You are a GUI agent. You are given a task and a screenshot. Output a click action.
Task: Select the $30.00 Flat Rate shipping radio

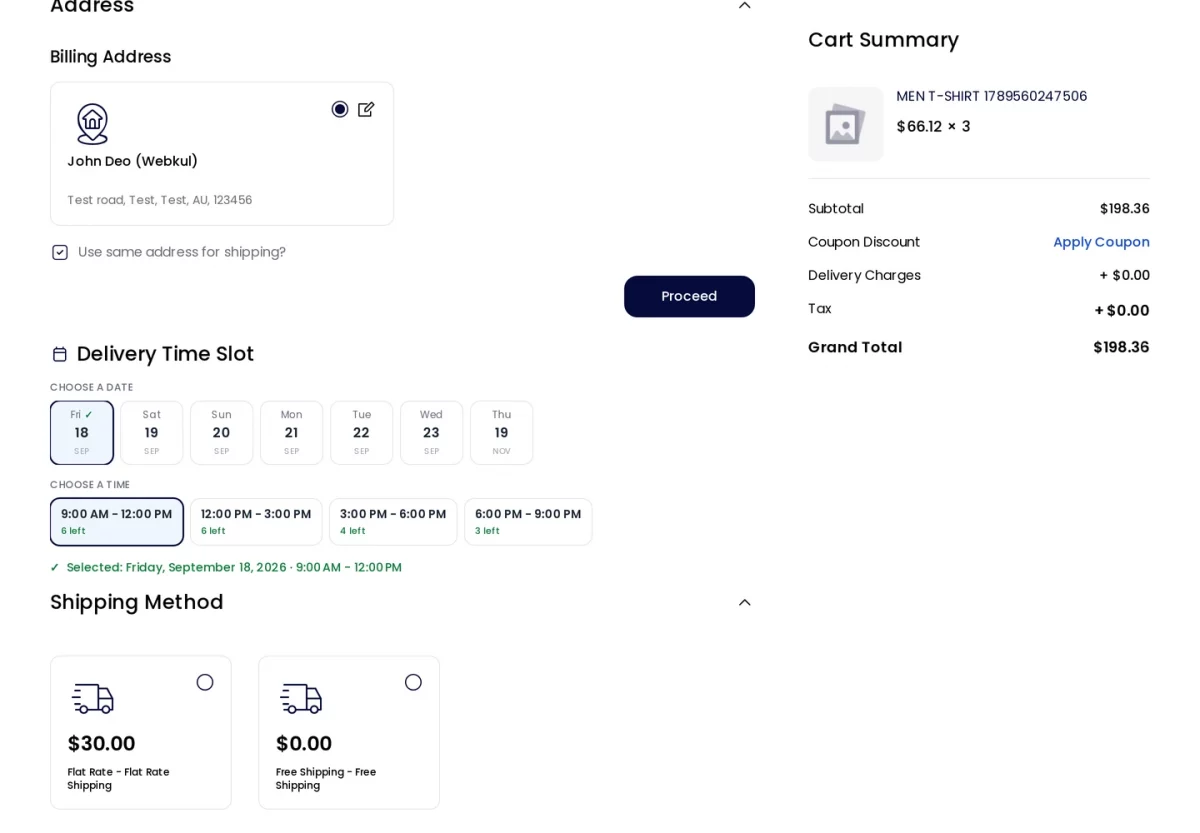point(205,682)
